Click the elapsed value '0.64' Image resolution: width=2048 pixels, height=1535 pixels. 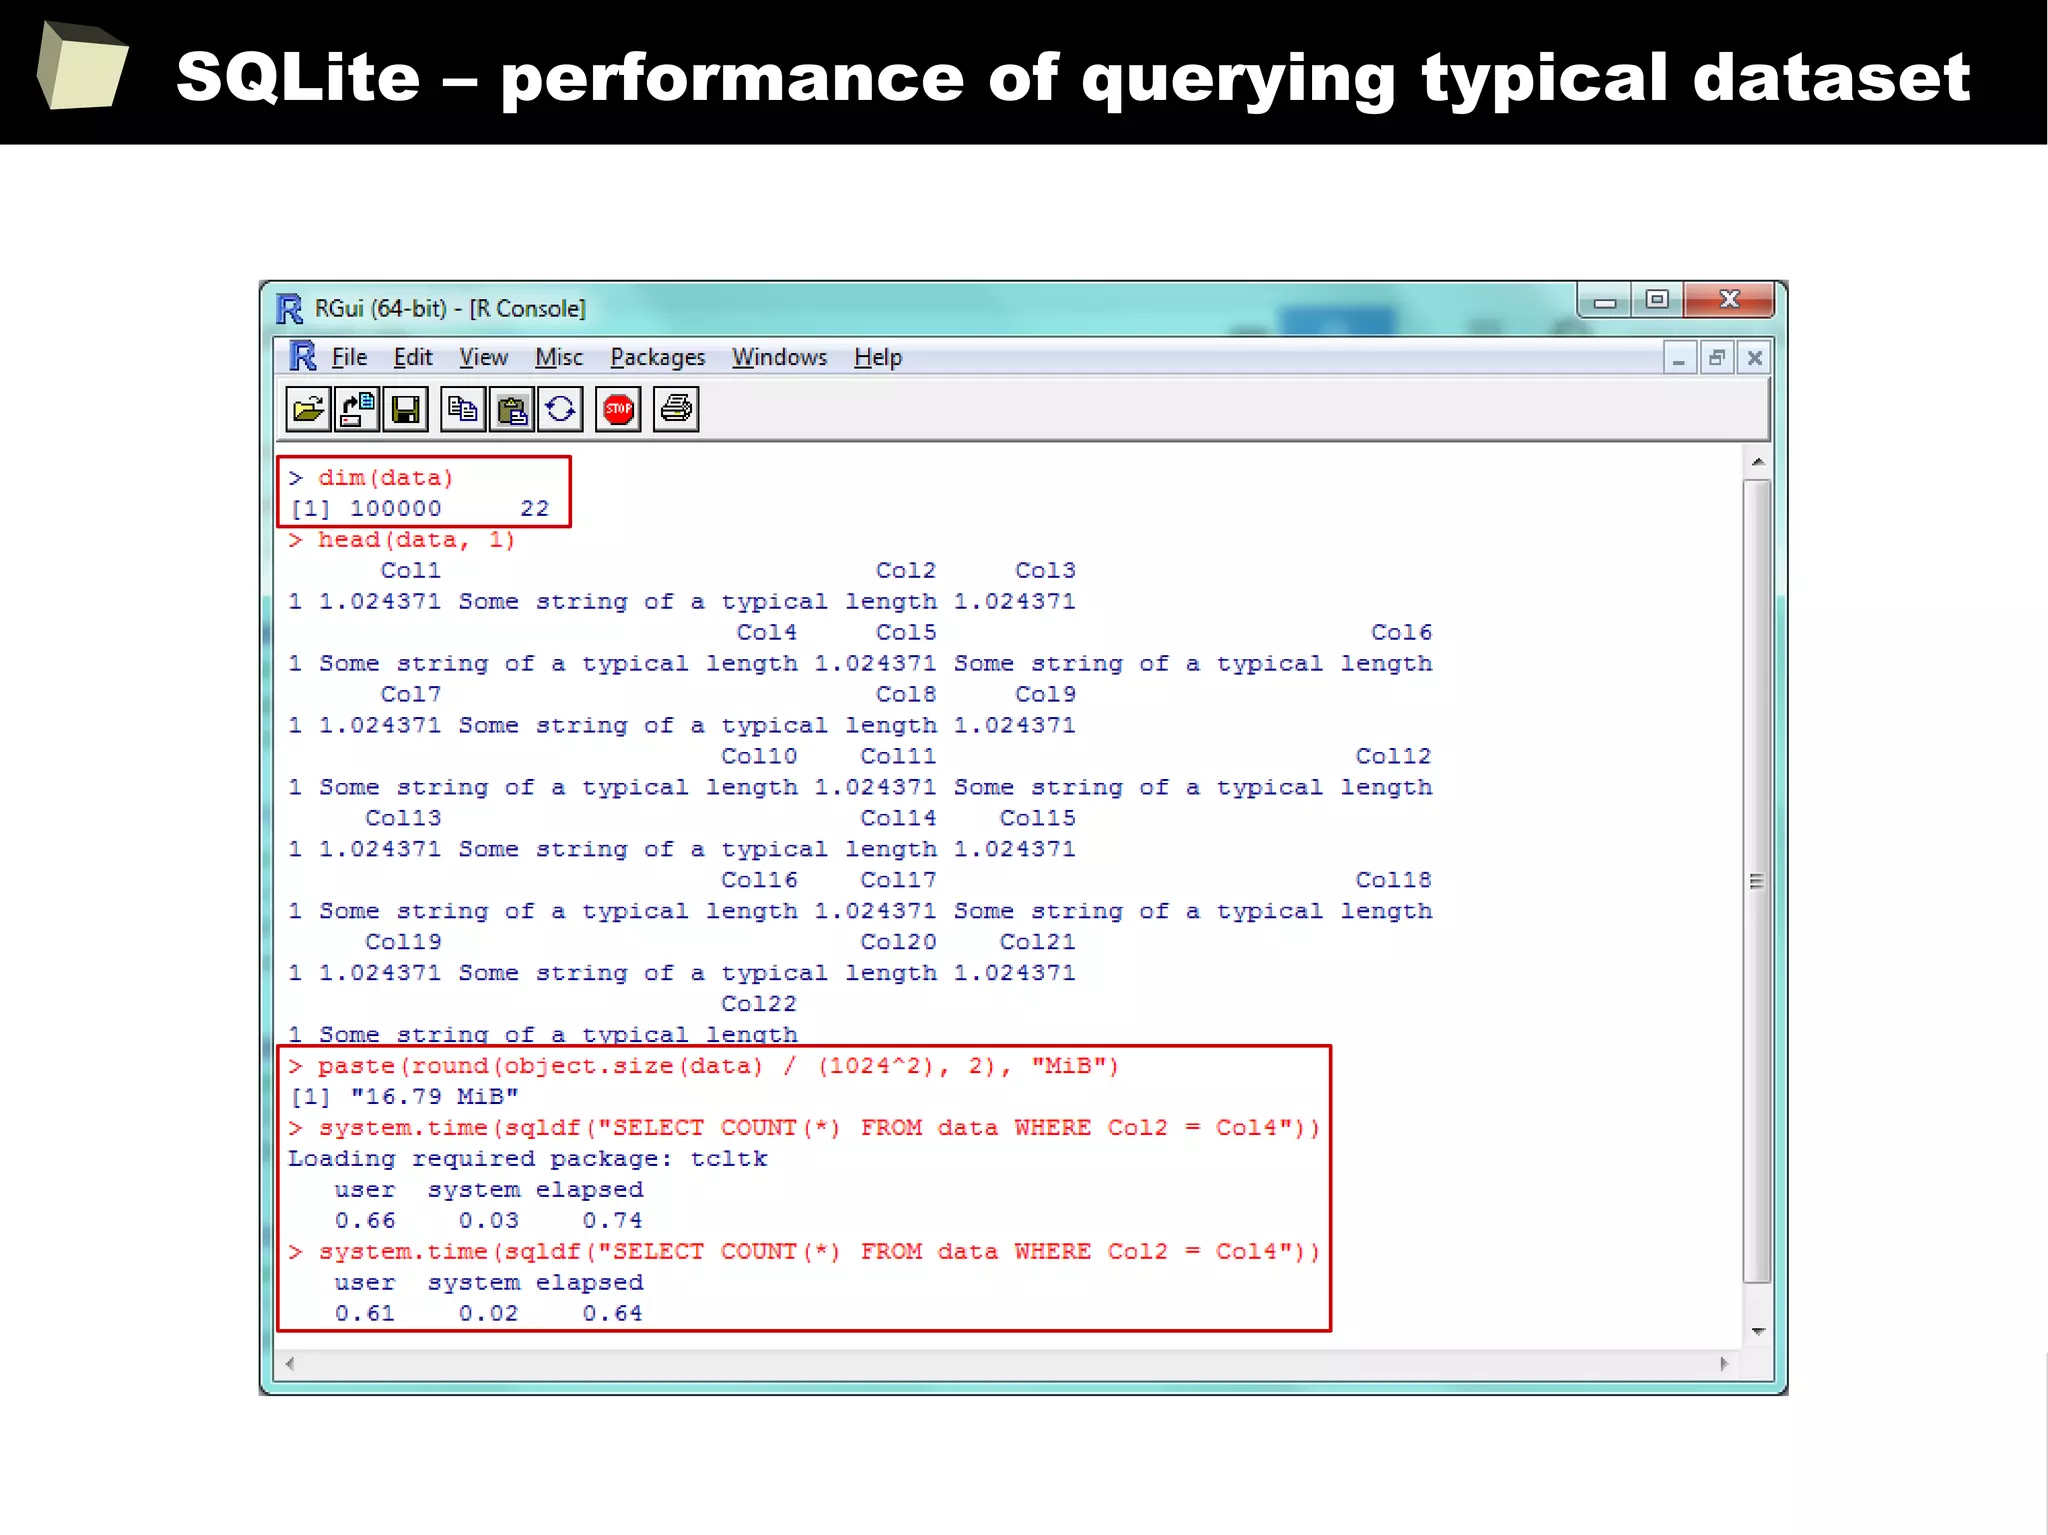(x=612, y=1314)
